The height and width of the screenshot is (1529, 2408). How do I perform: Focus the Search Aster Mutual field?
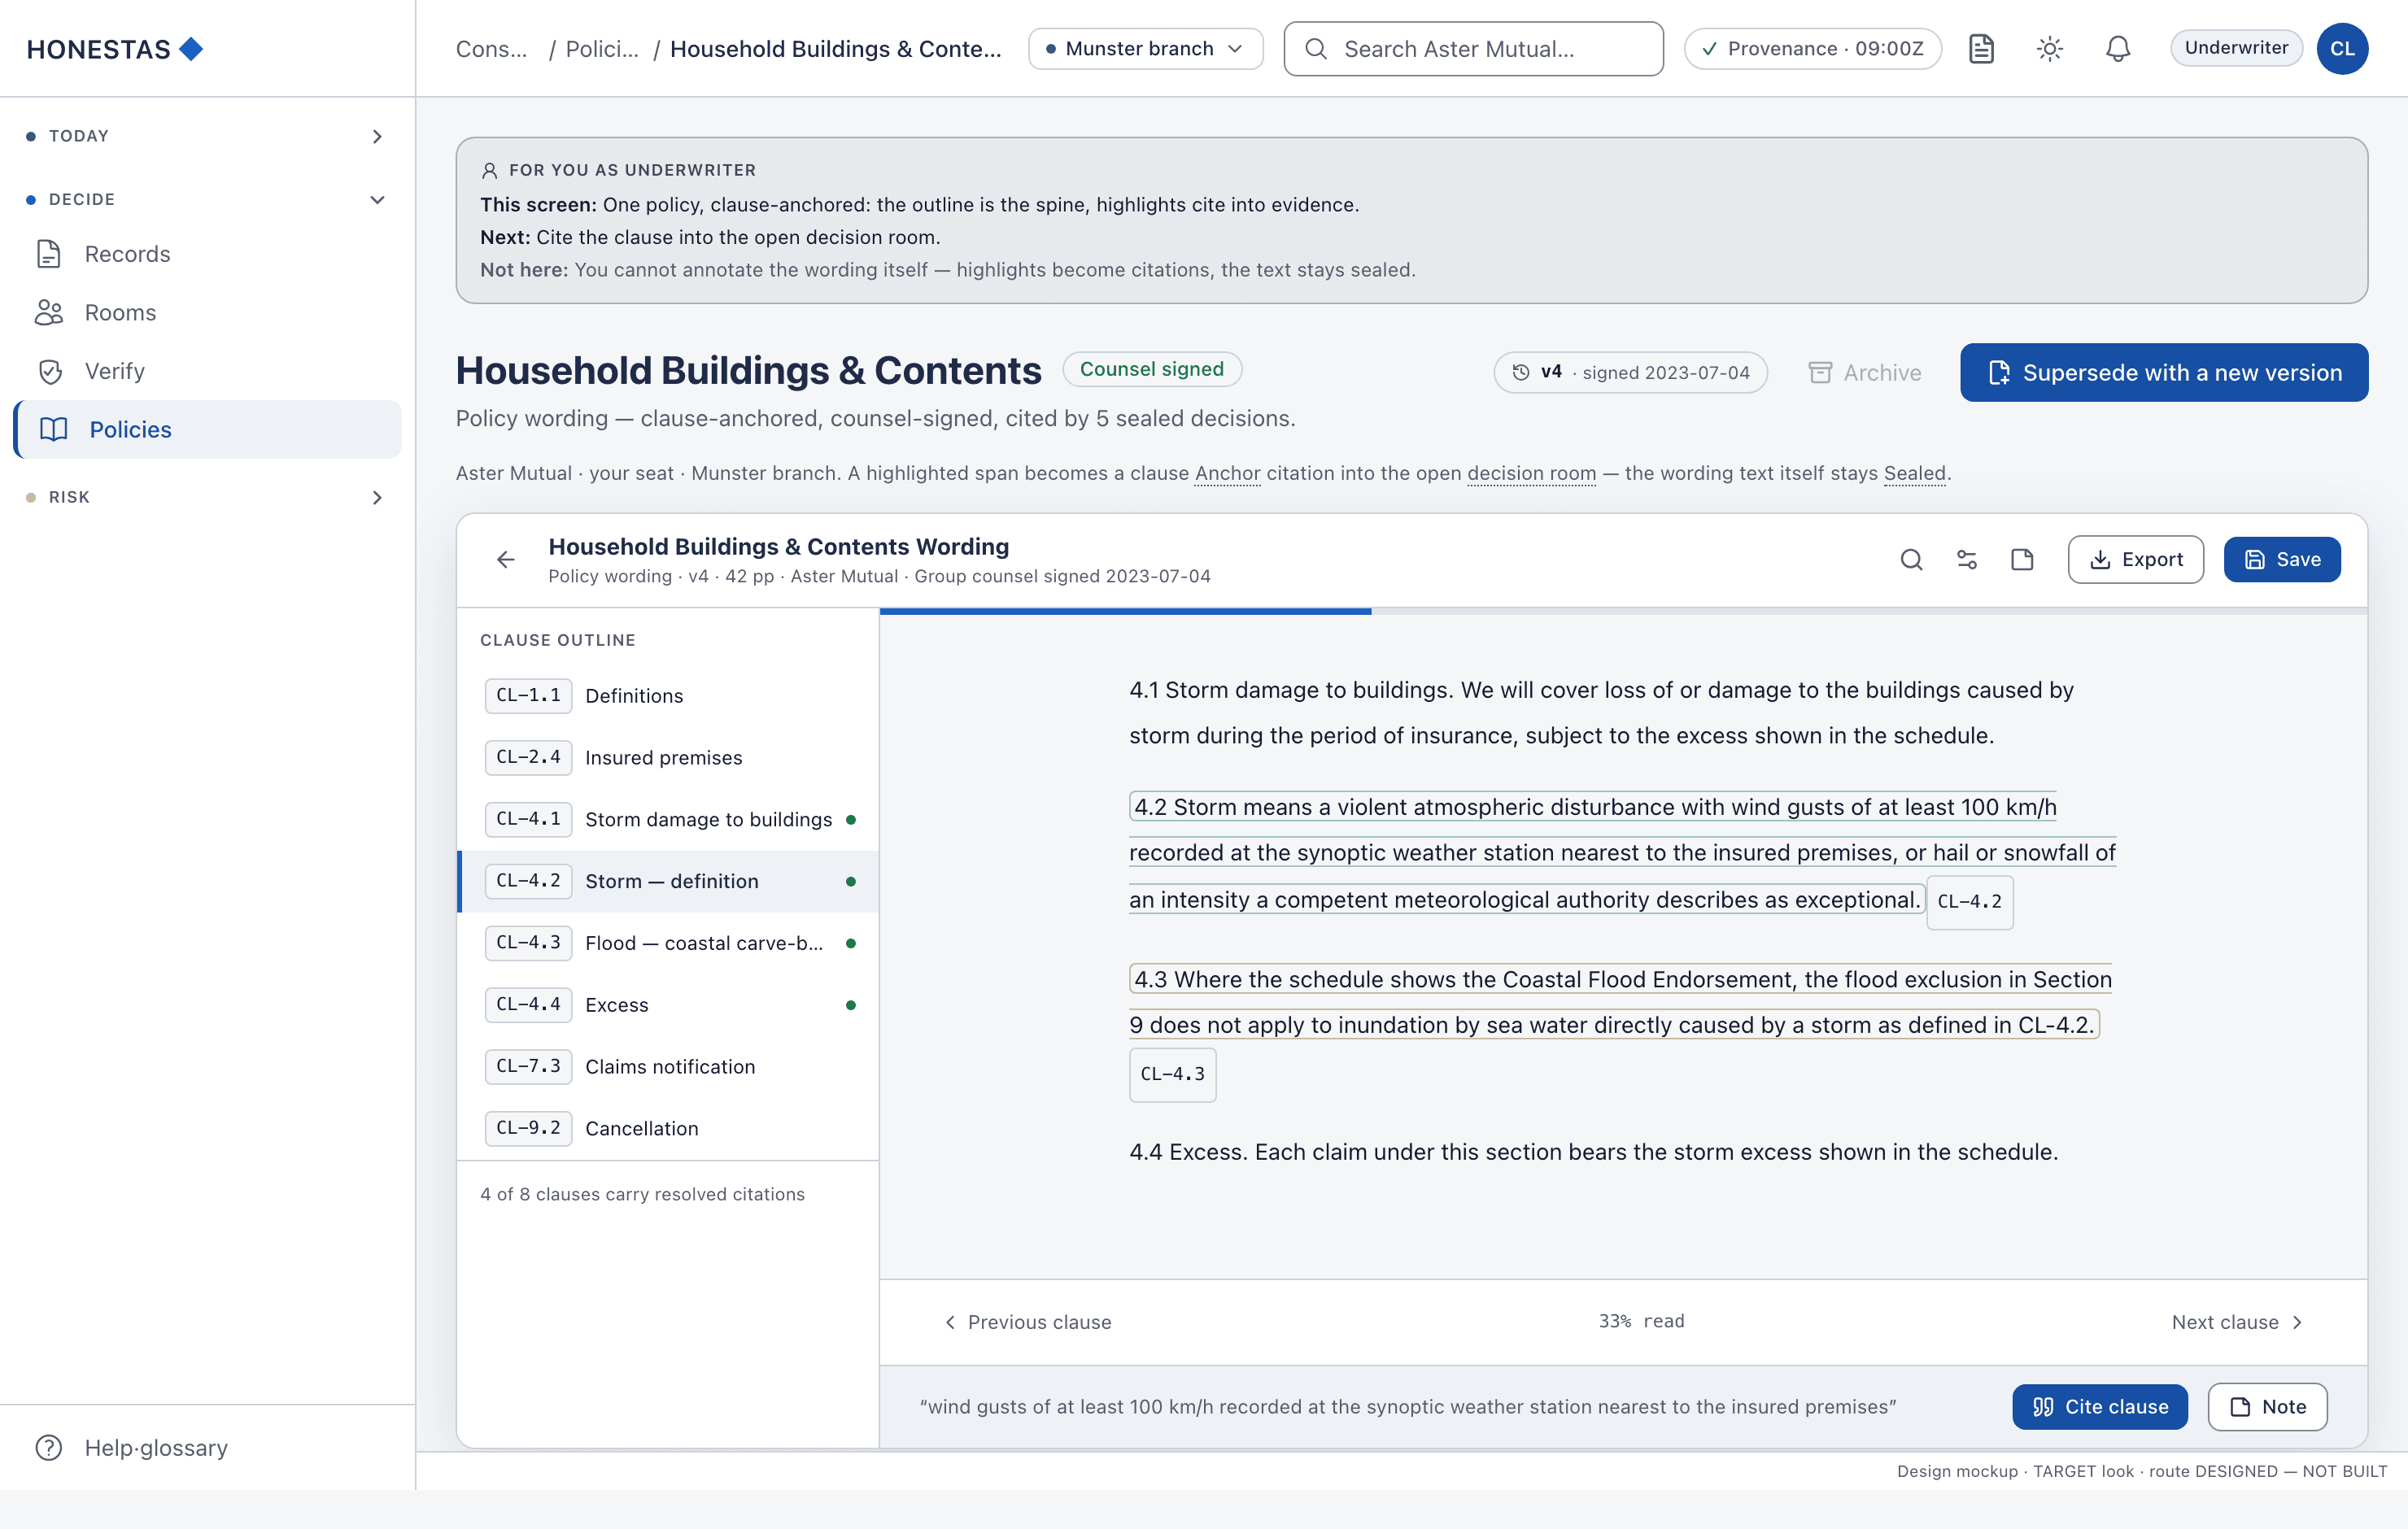(1473, 49)
